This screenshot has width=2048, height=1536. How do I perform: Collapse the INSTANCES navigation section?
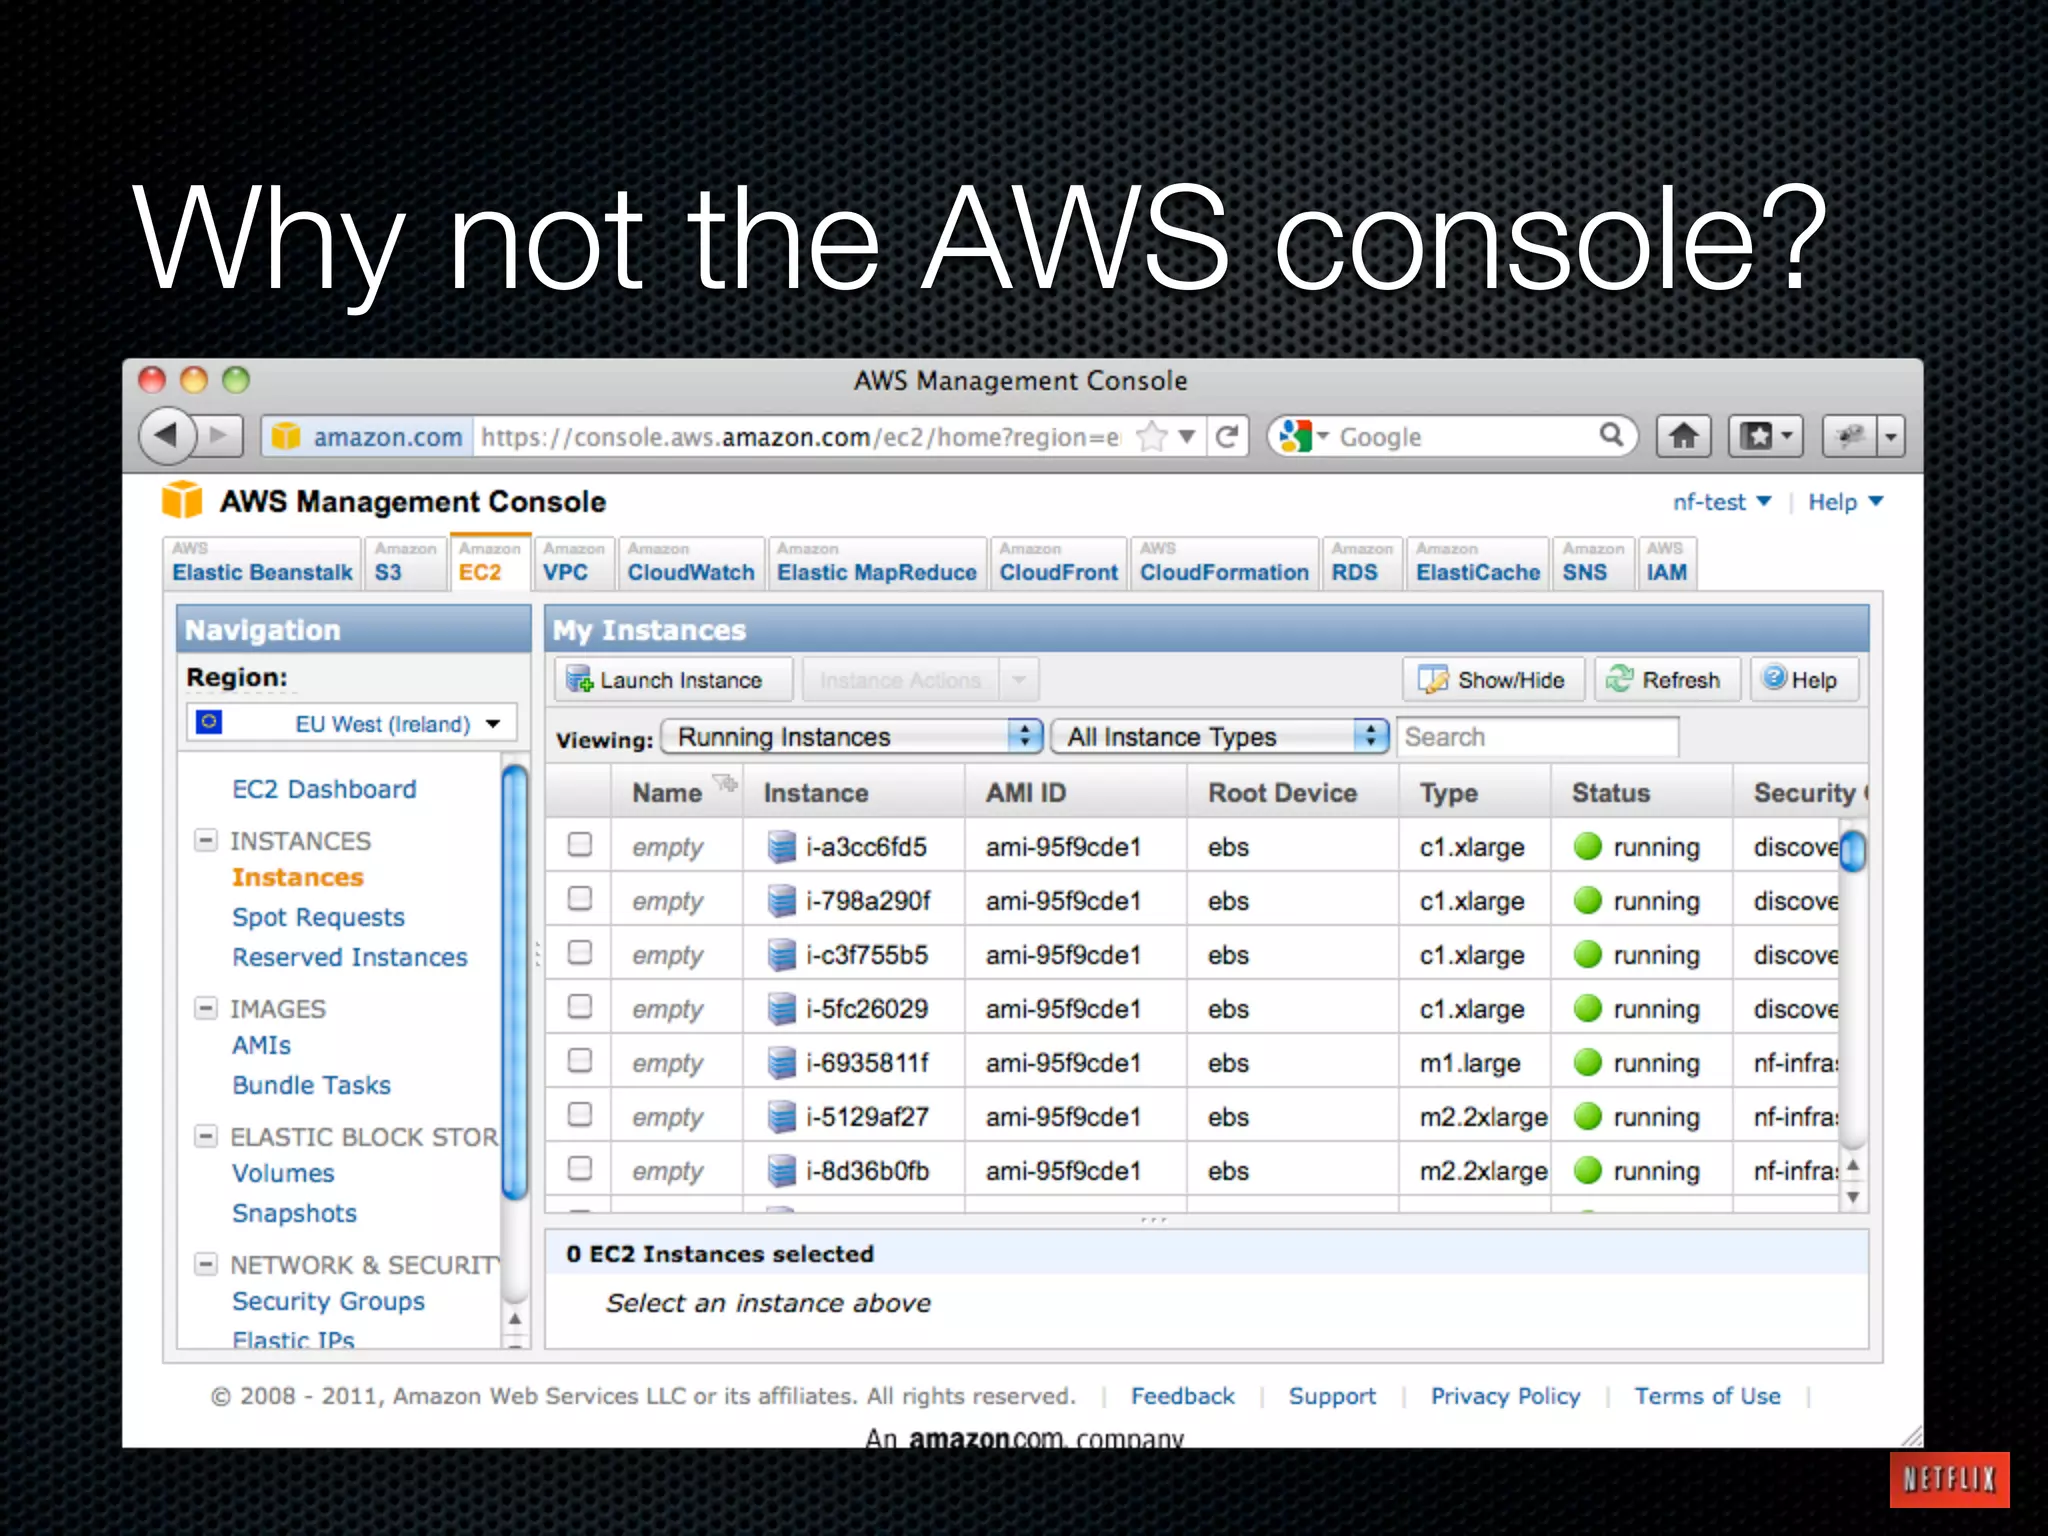tap(205, 840)
